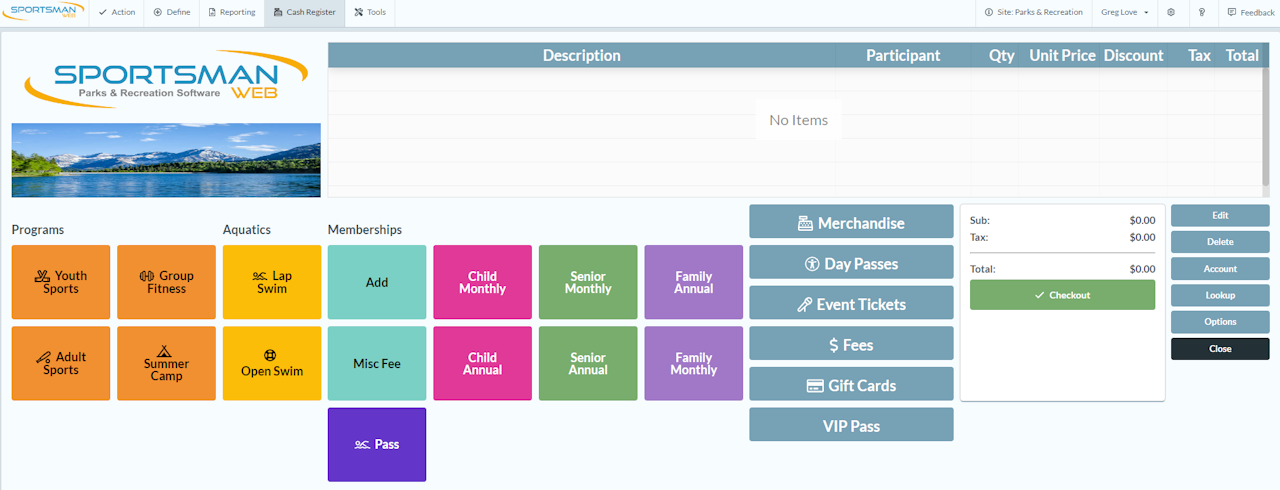Image resolution: width=1280 pixels, height=490 pixels.
Task: Open the settings gear icon
Action: pos(1171,12)
